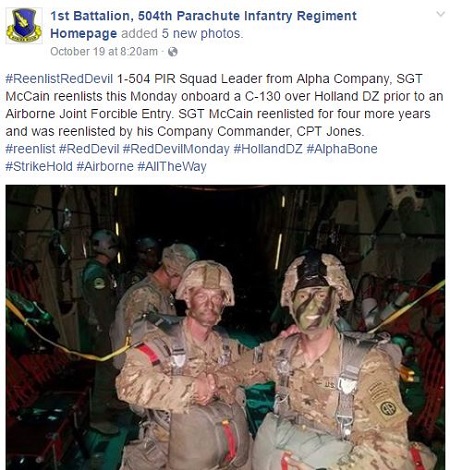Open the #Airborne hashtag

(105, 166)
